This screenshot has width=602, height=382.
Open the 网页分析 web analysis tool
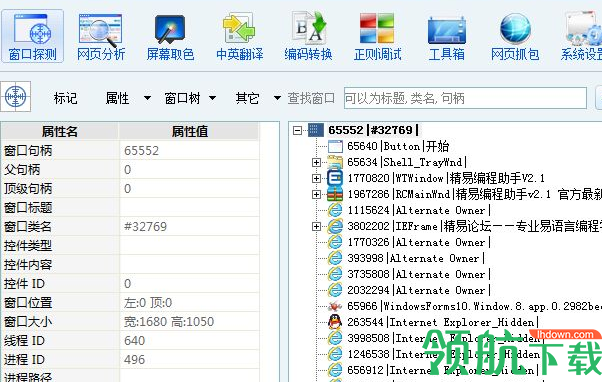click(x=101, y=36)
